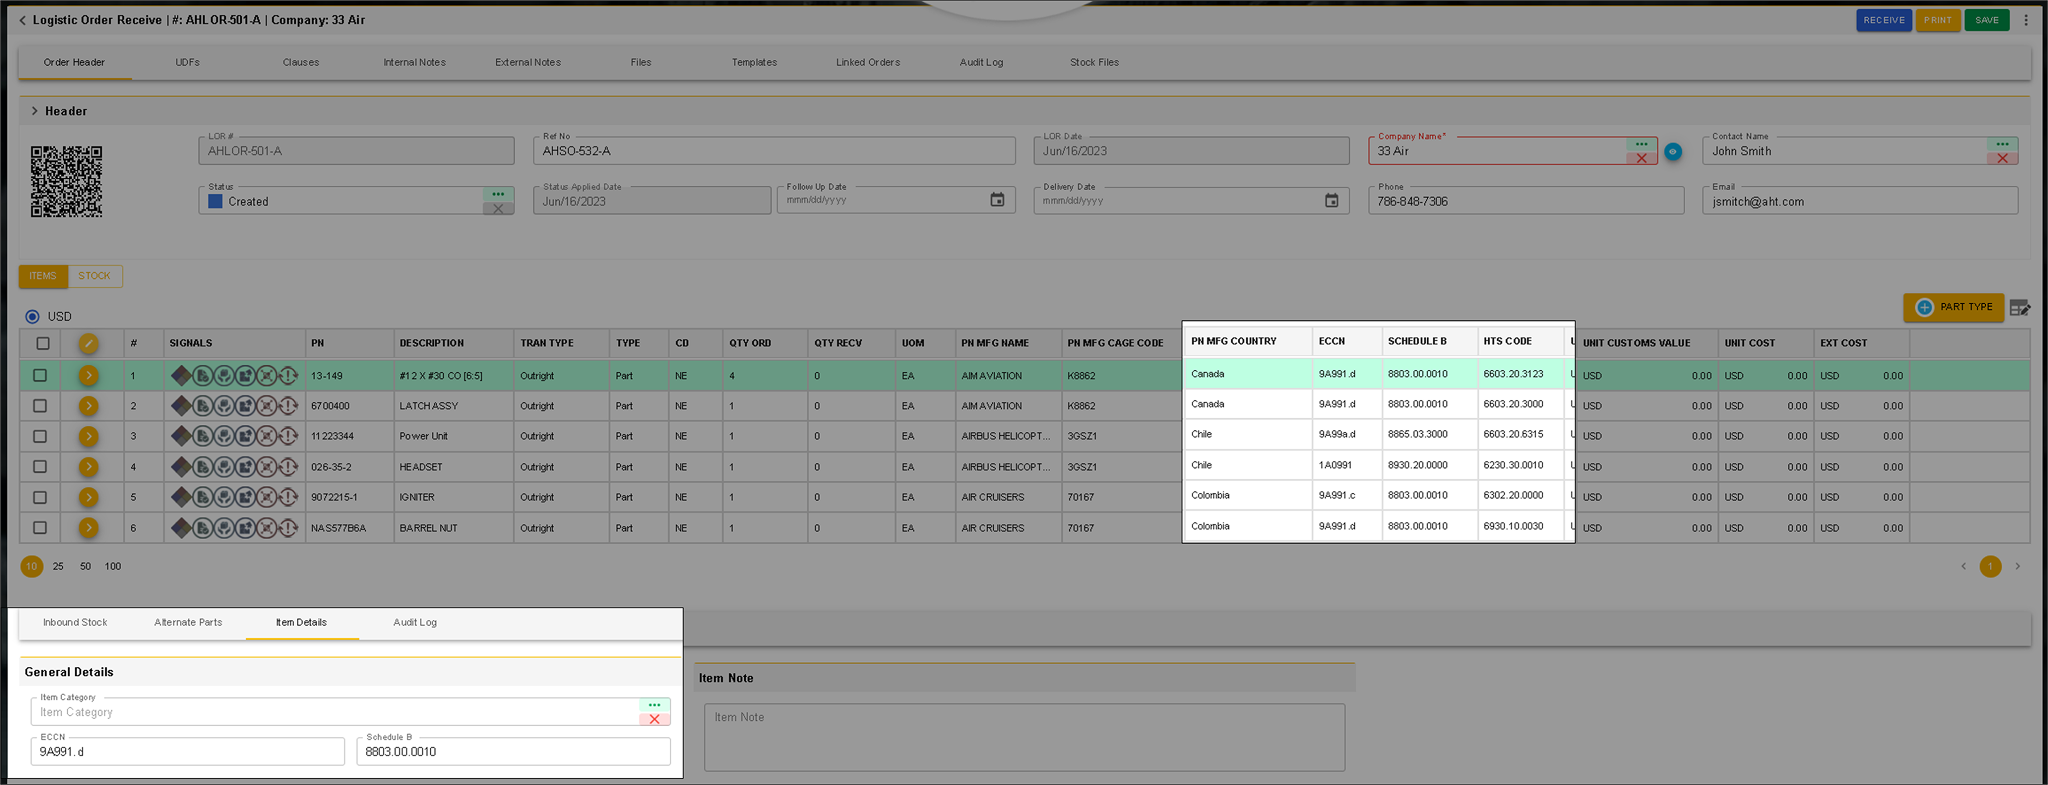The height and width of the screenshot is (785, 2048).
Task: Check the box for row 3 Power Unit
Action: pos(40,436)
